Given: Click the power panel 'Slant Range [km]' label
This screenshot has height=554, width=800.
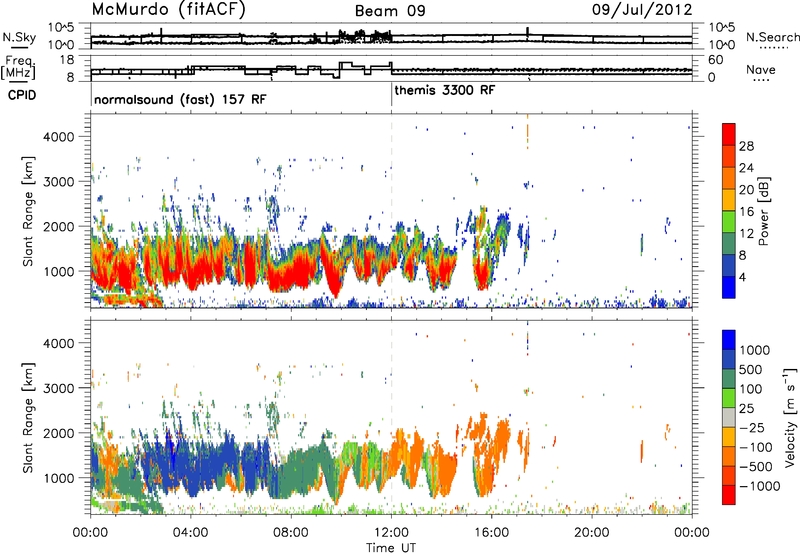Looking at the screenshot, I should click(x=28, y=211).
